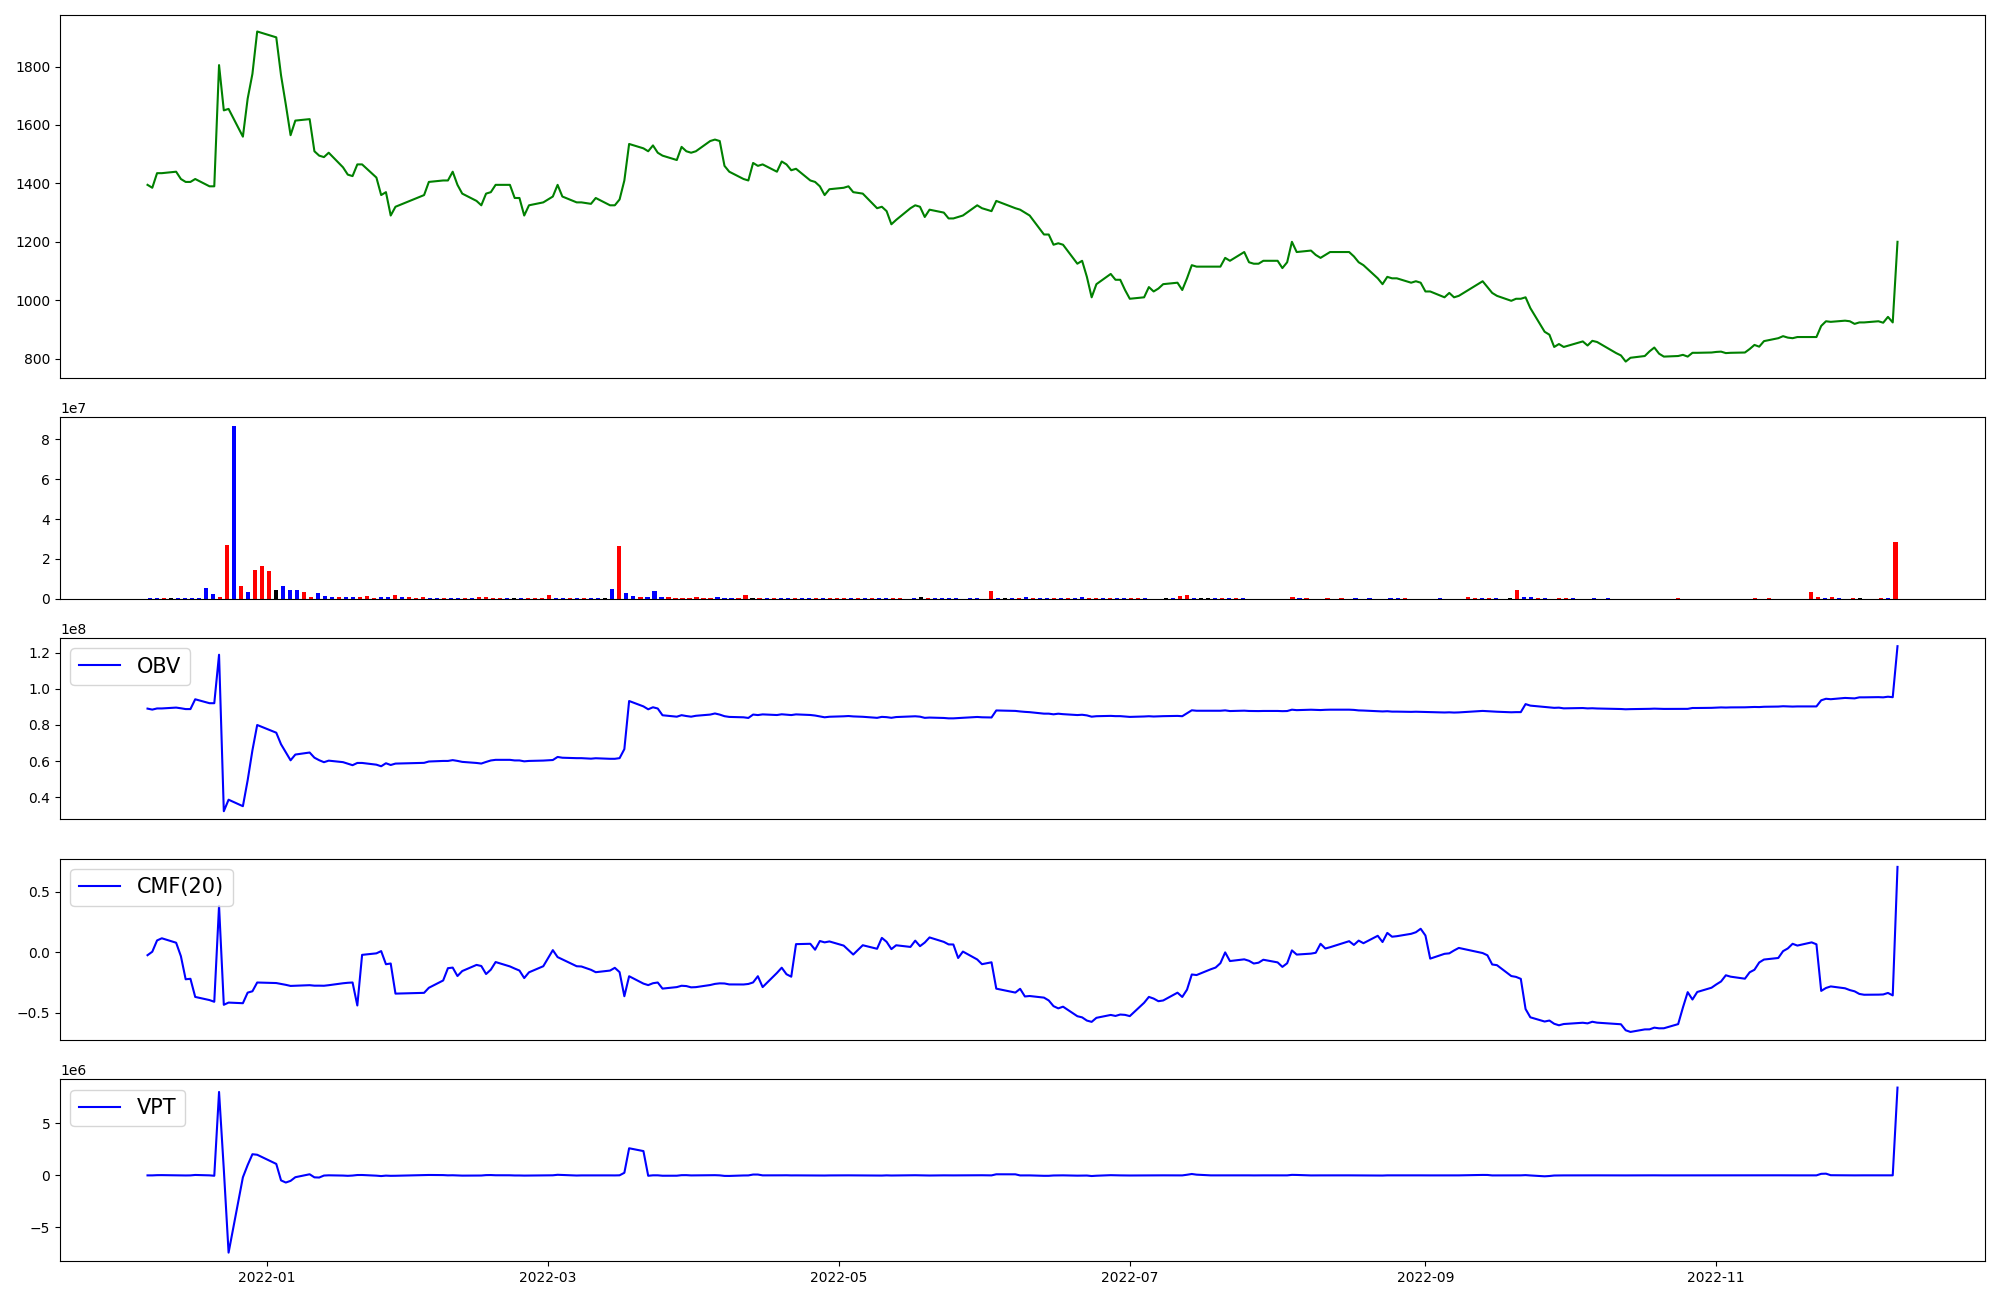Click the 2022-09 x-axis date label
The height and width of the screenshot is (1300, 2000).
pos(1425,1277)
